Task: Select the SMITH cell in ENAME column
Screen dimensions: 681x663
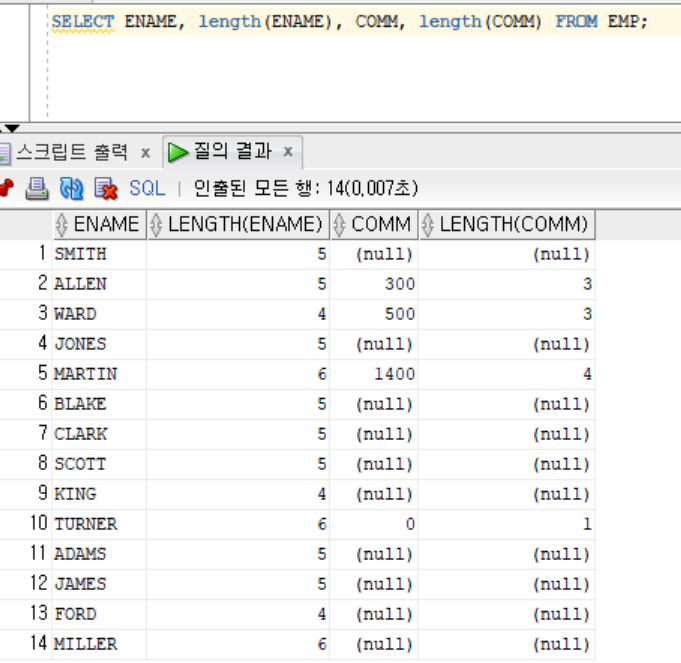Action: point(80,254)
